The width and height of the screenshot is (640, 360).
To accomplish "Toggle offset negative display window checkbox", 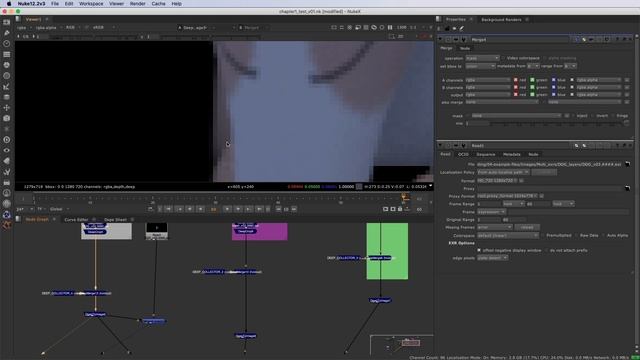I will pos(479,250).
